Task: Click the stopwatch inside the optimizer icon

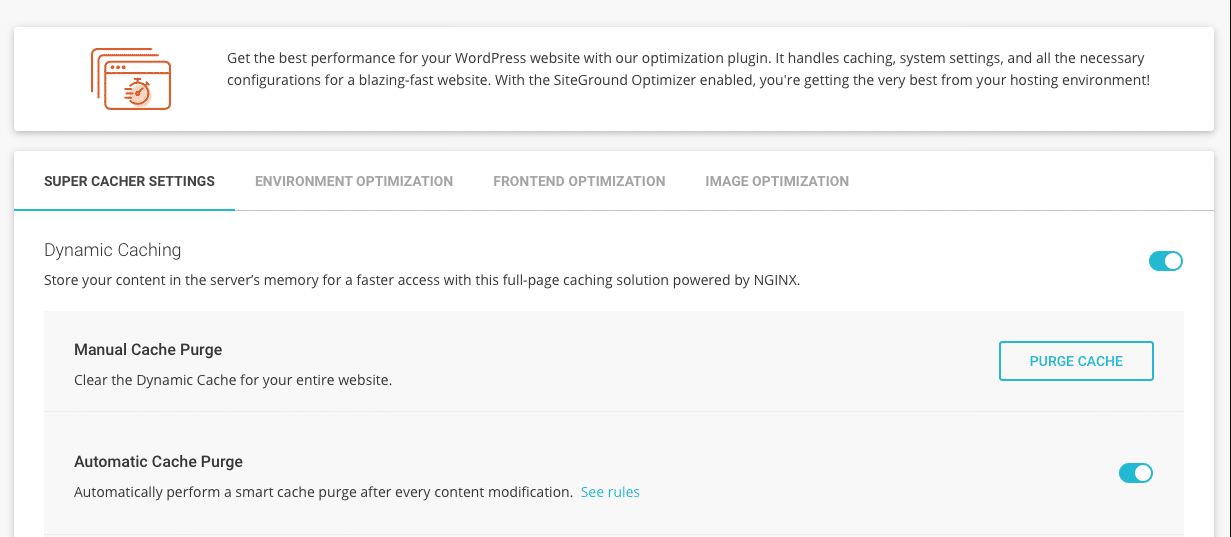Action: point(139,92)
